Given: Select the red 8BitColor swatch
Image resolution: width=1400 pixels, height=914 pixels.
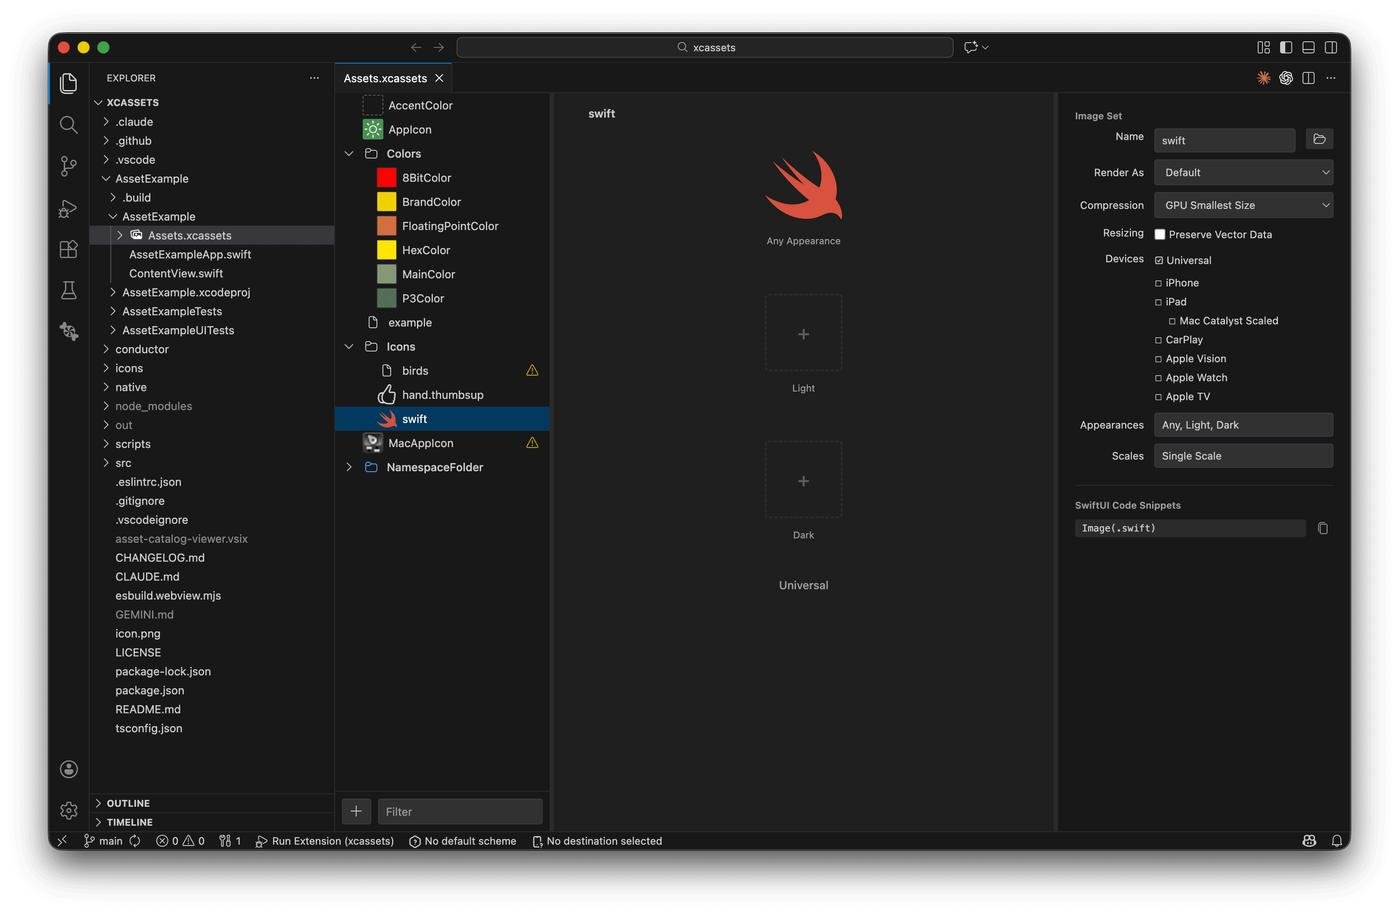Looking at the screenshot, I should (x=387, y=178).
